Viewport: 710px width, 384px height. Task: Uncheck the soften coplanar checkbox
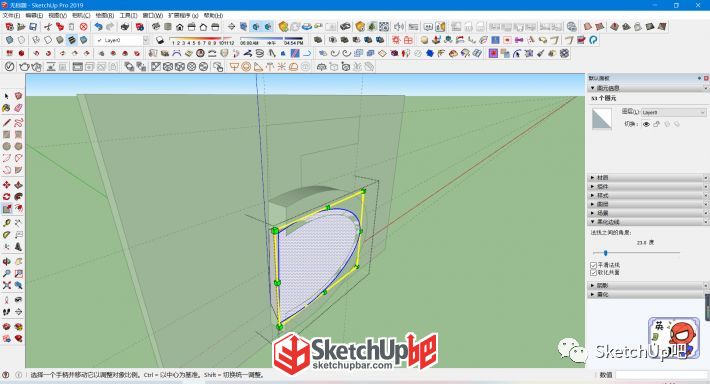click(593, 273)
